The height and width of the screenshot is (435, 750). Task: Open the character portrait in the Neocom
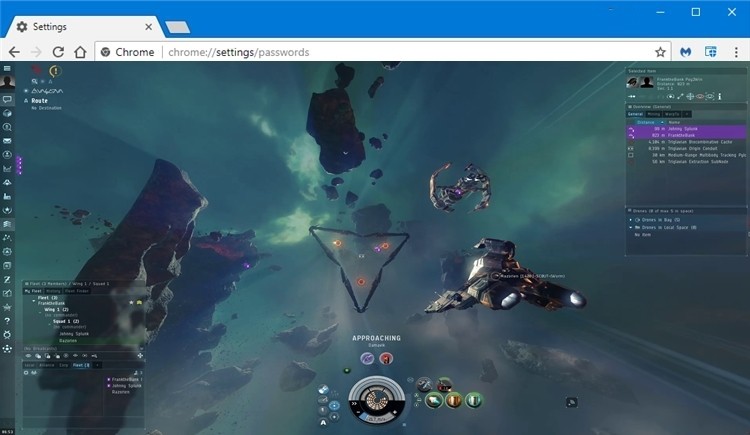coord(7,81)
